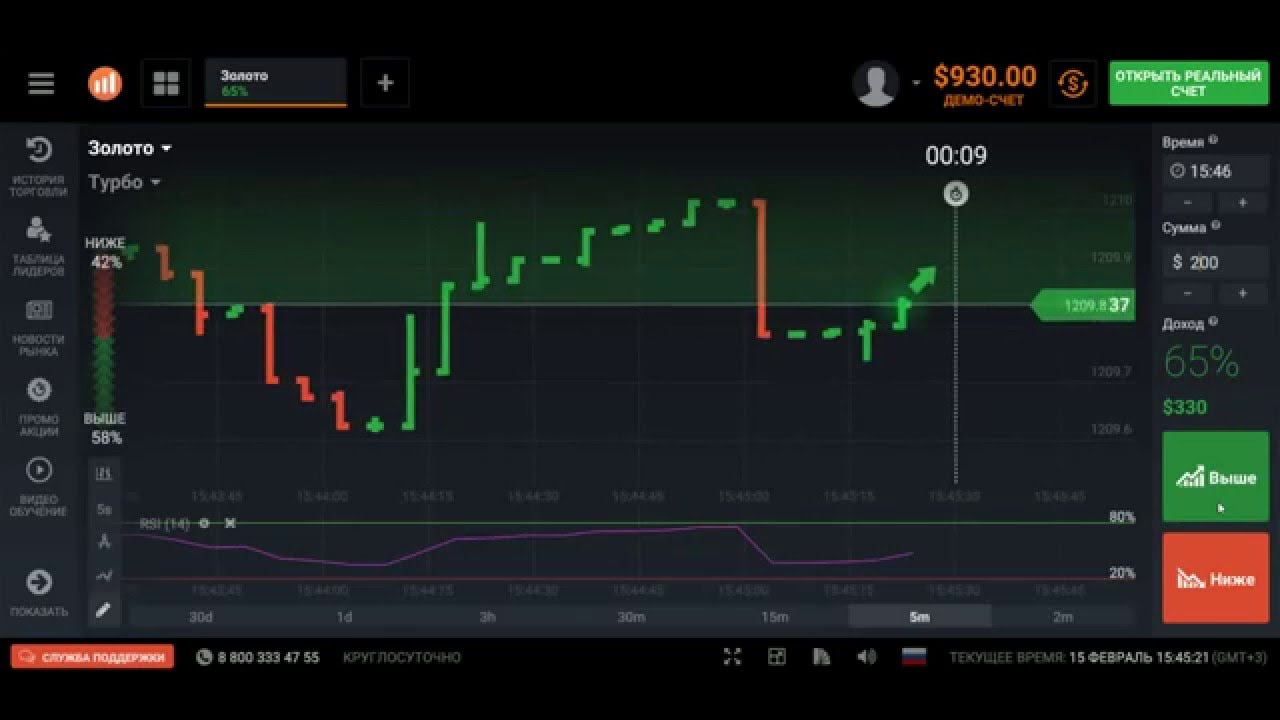Viewport: 1280px width, 720px height.
Task: Open Новости рынка sidebar item
Action: pos(39,327)
